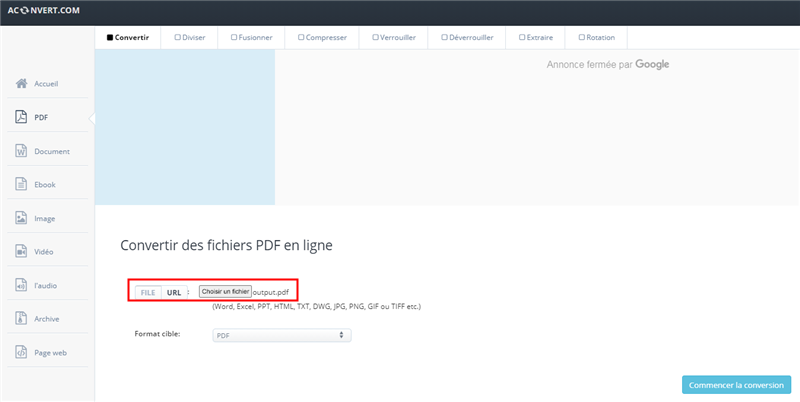The width and height of the screenshot is (800, 402).
Task: Click the Convertir des fichiers PDF heading
Action: point(227,245)
